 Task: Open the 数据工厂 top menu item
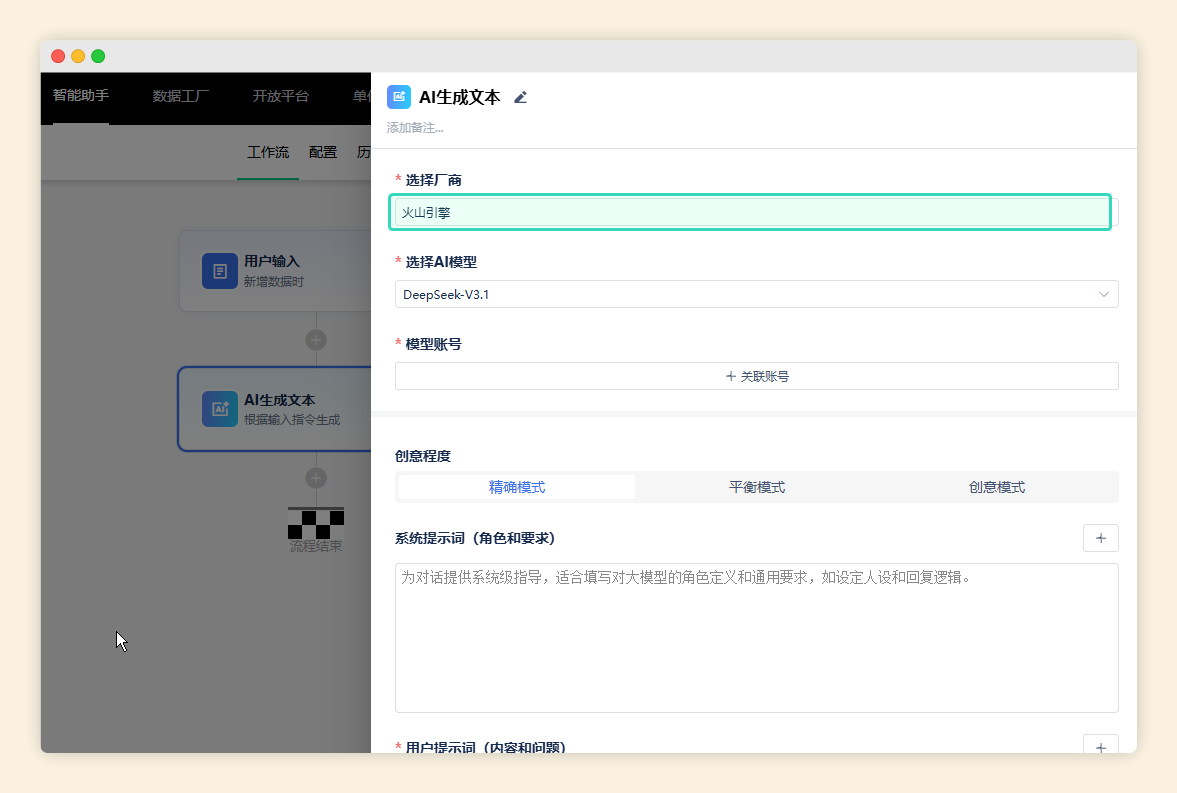click(x=181, y=96)
